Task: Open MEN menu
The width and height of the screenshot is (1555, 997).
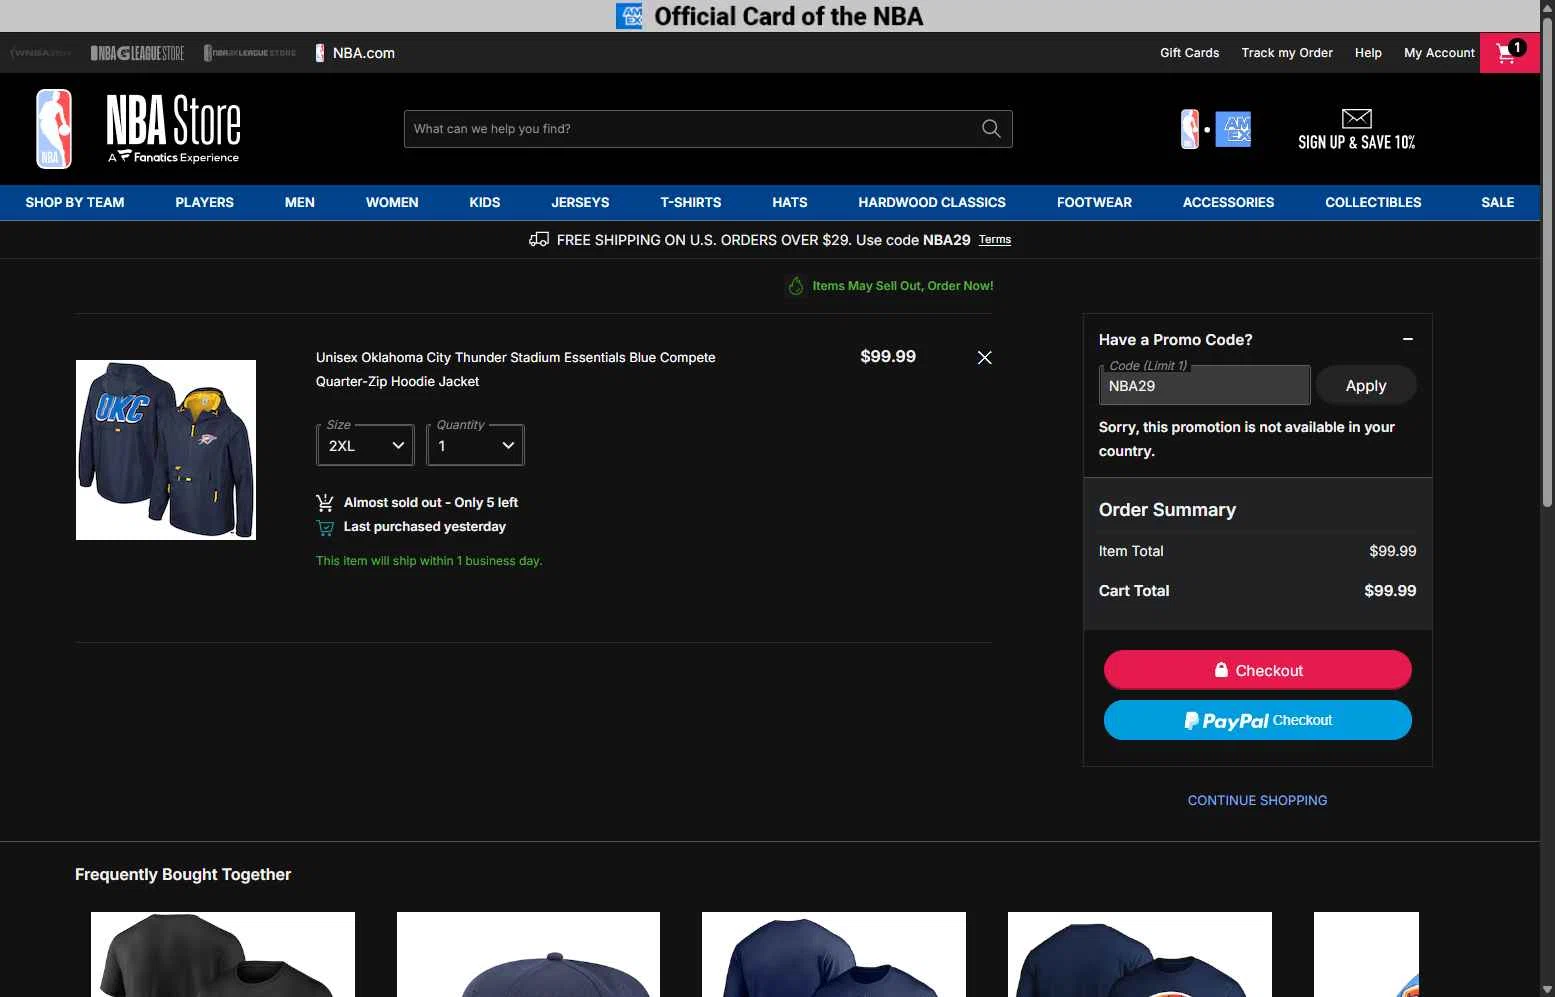Action: coord(300,202)
